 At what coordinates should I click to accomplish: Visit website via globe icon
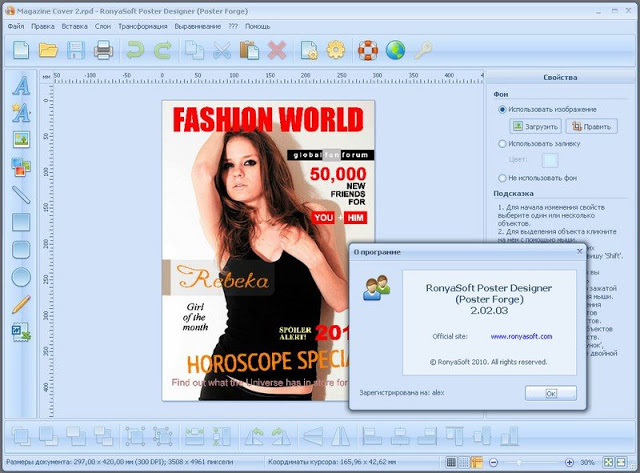(x=395, y=50)
